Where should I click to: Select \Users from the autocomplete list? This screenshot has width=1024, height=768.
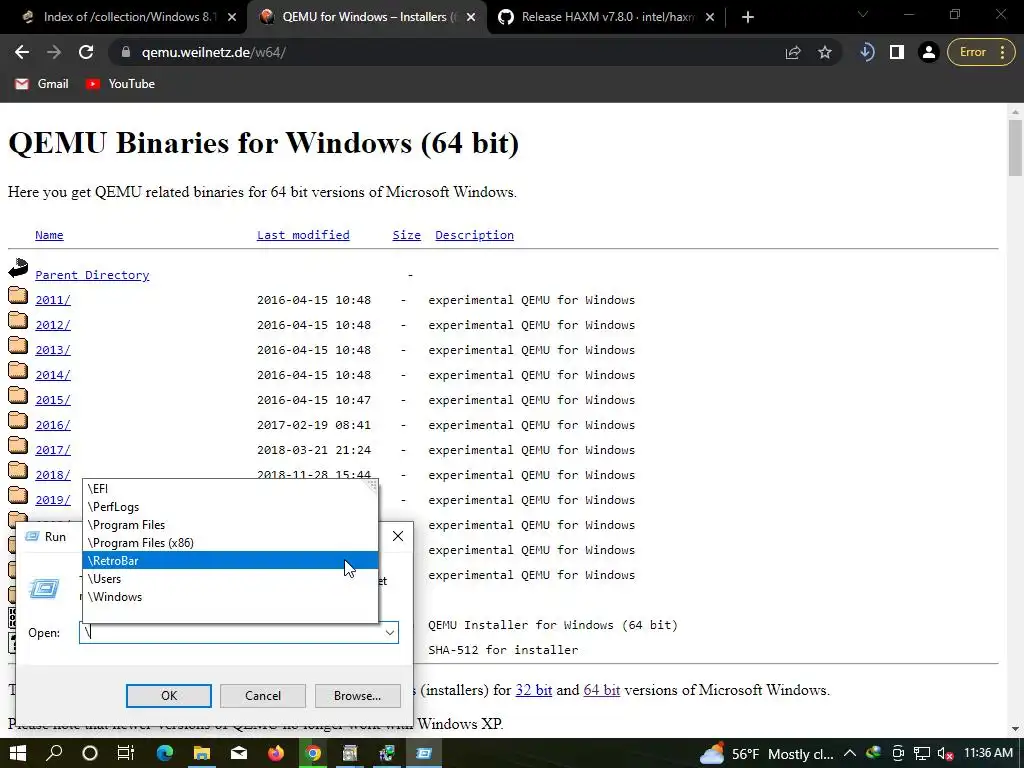(x=230, y=579)
